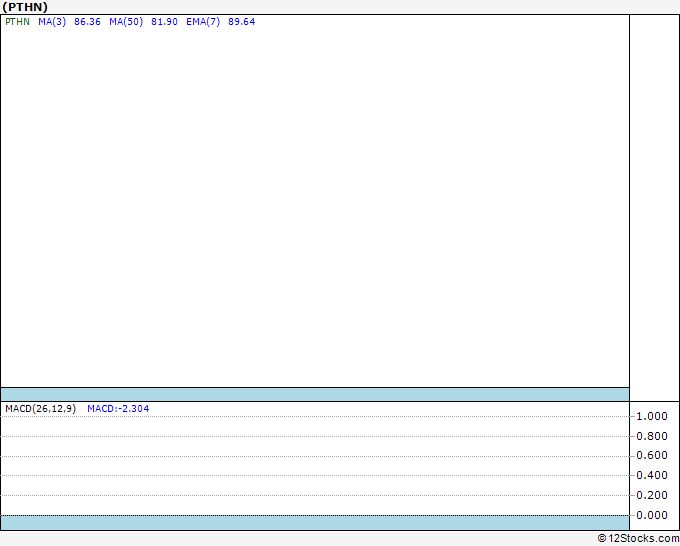Click the 1.000 axis label

[x=652, y=416]
